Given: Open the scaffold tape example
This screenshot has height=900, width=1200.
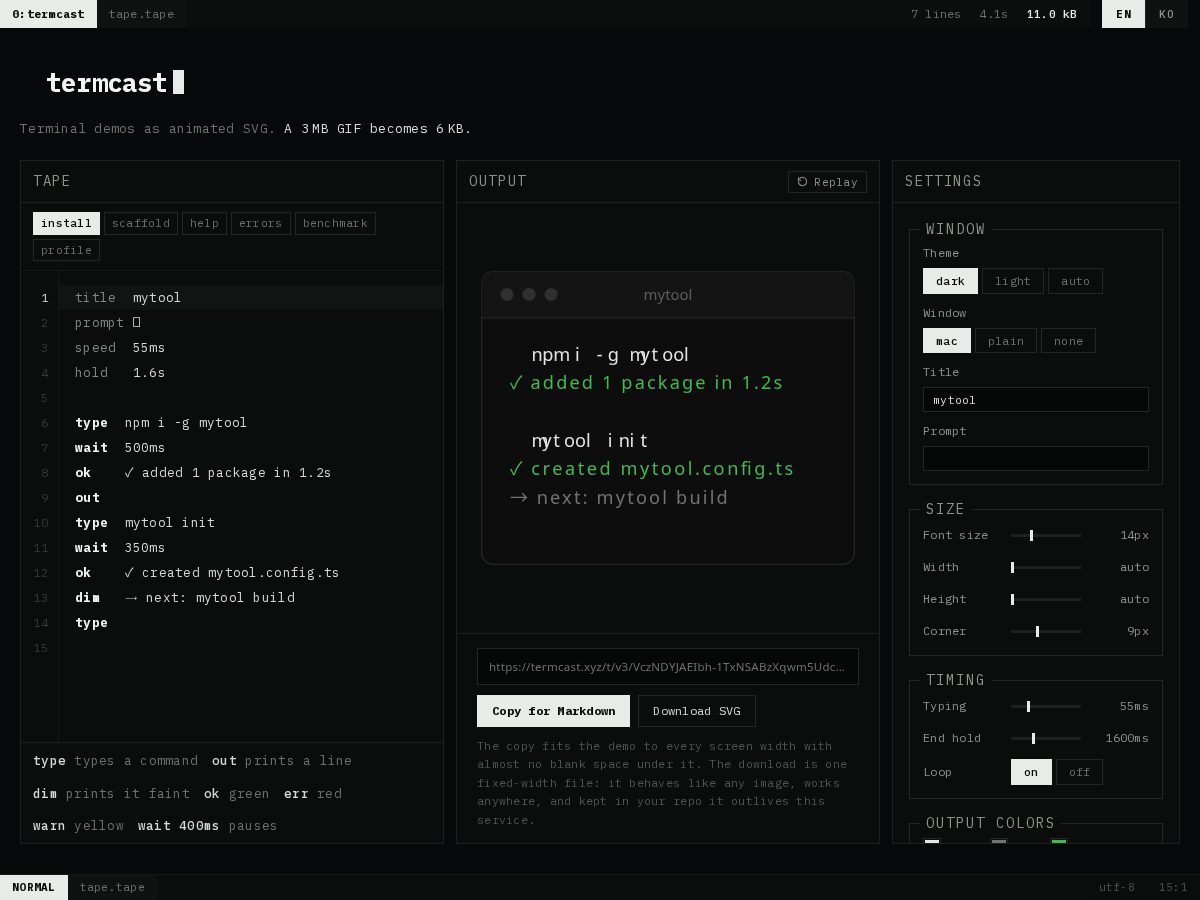Looking at the screenshot, I should [141, 223].
